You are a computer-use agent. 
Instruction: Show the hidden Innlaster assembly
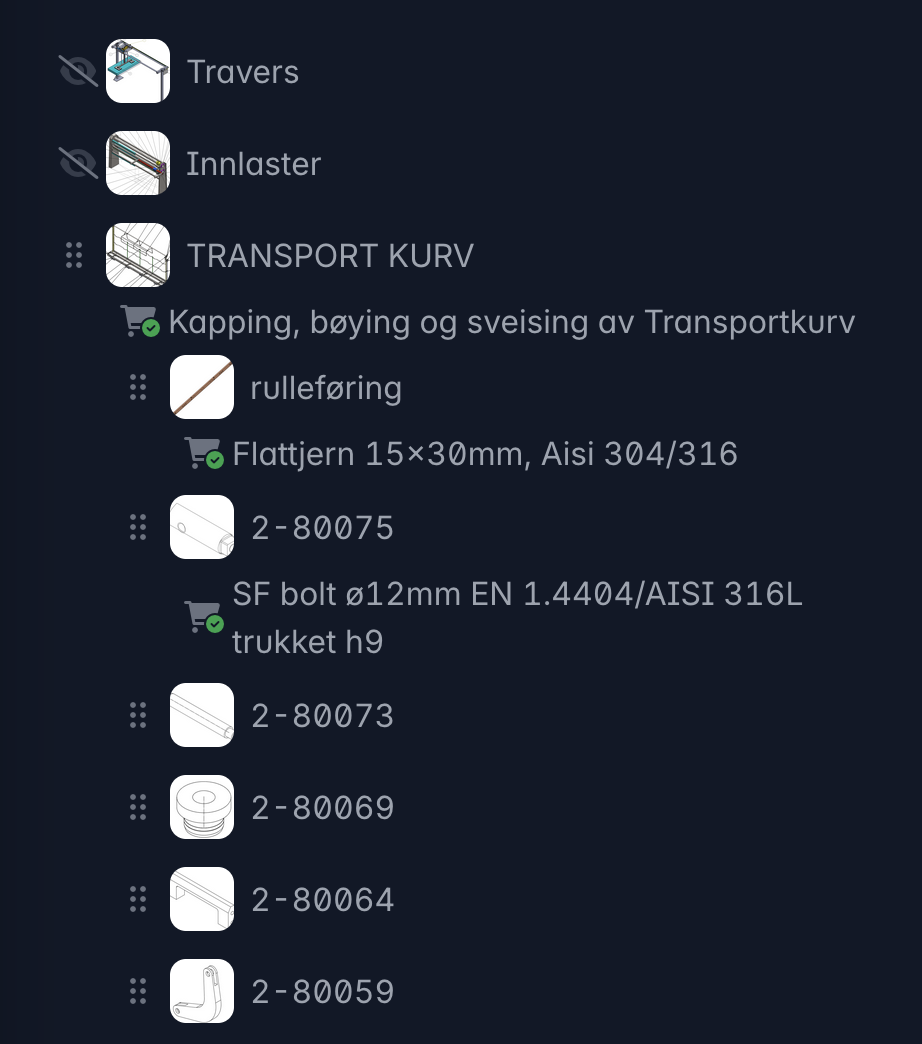78,163
